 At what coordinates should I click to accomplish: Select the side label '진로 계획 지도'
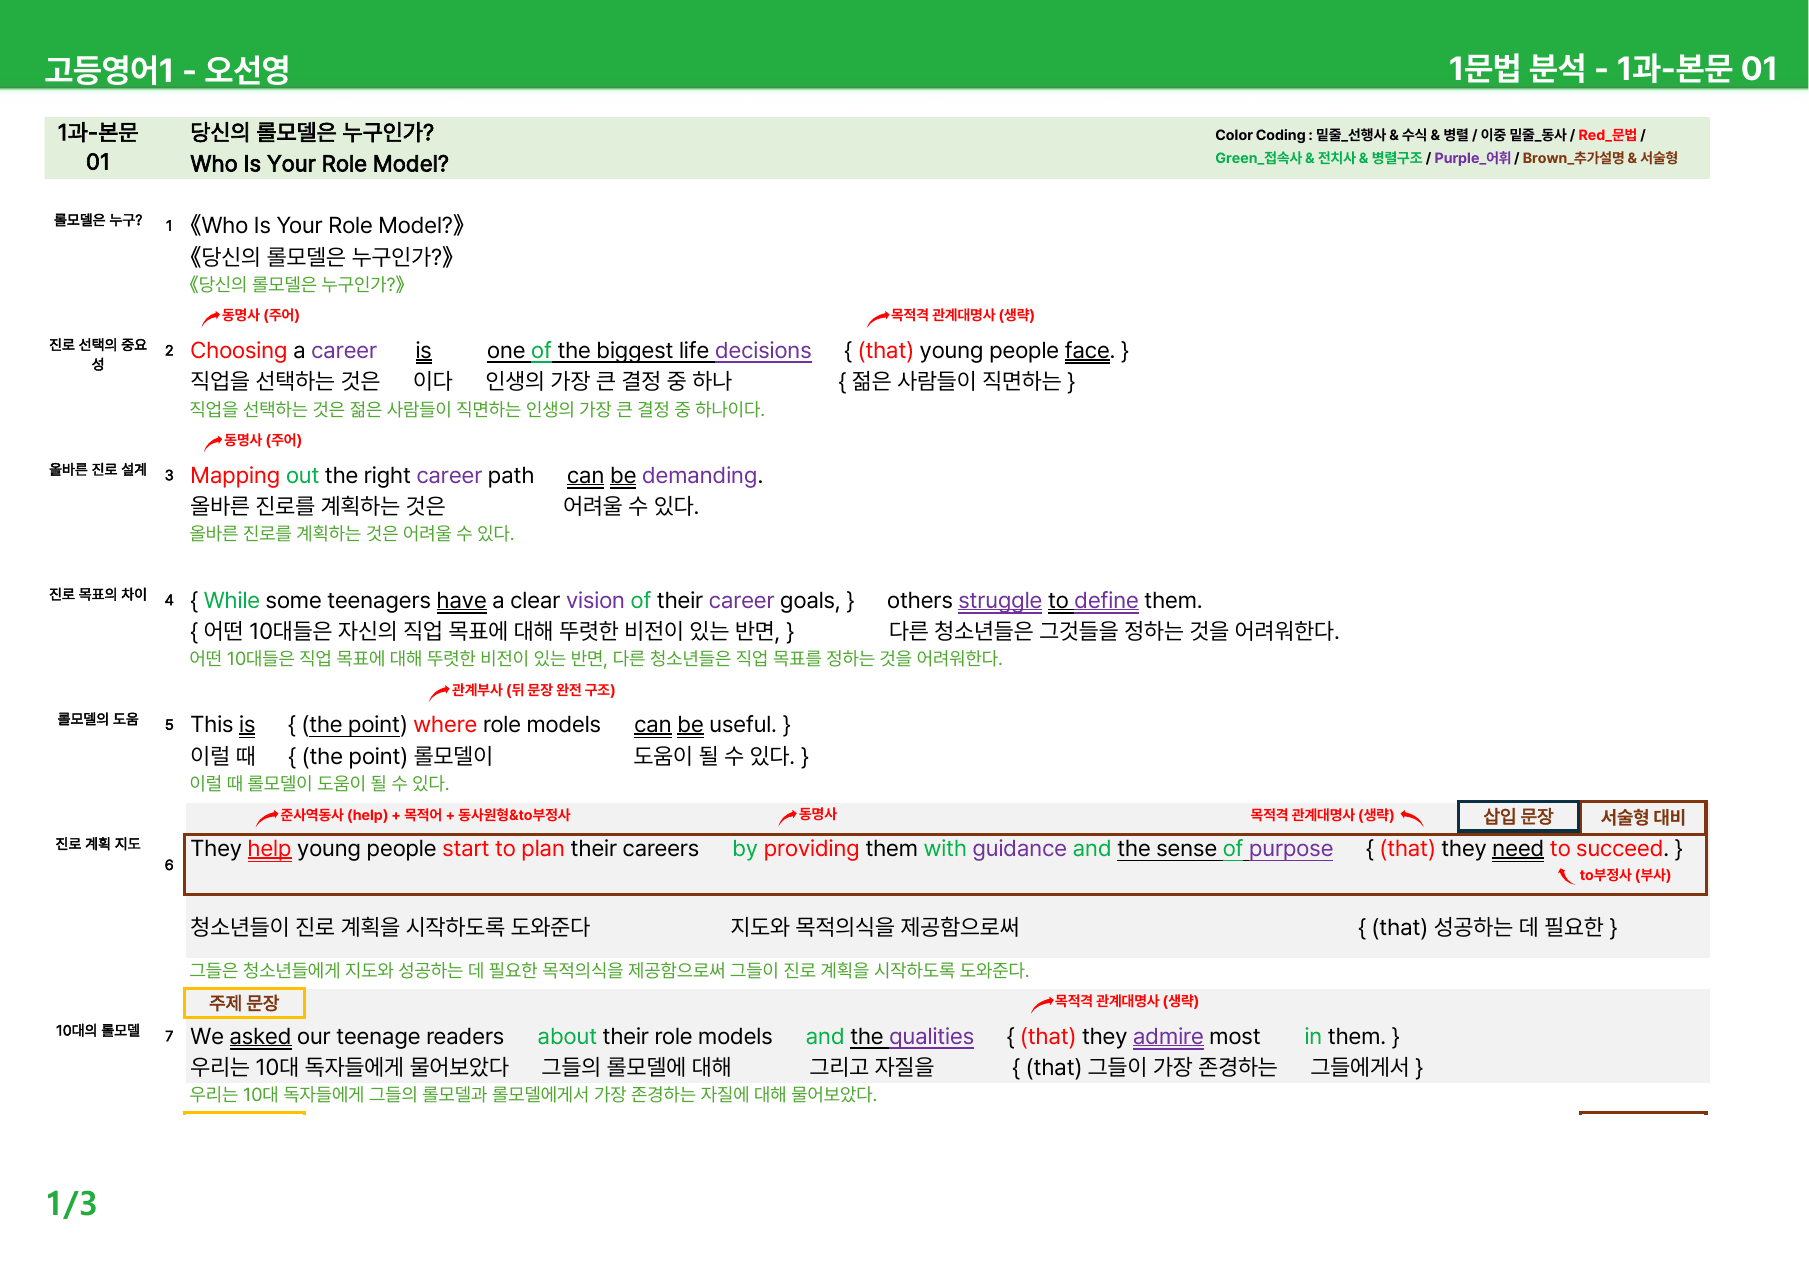[x=98, y=843]
